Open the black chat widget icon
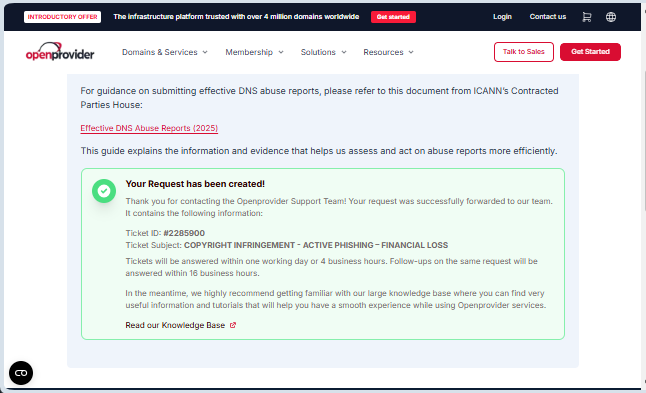Image resolution: width=646 pixels, height=393 pixels. click(x=21, y=373)
